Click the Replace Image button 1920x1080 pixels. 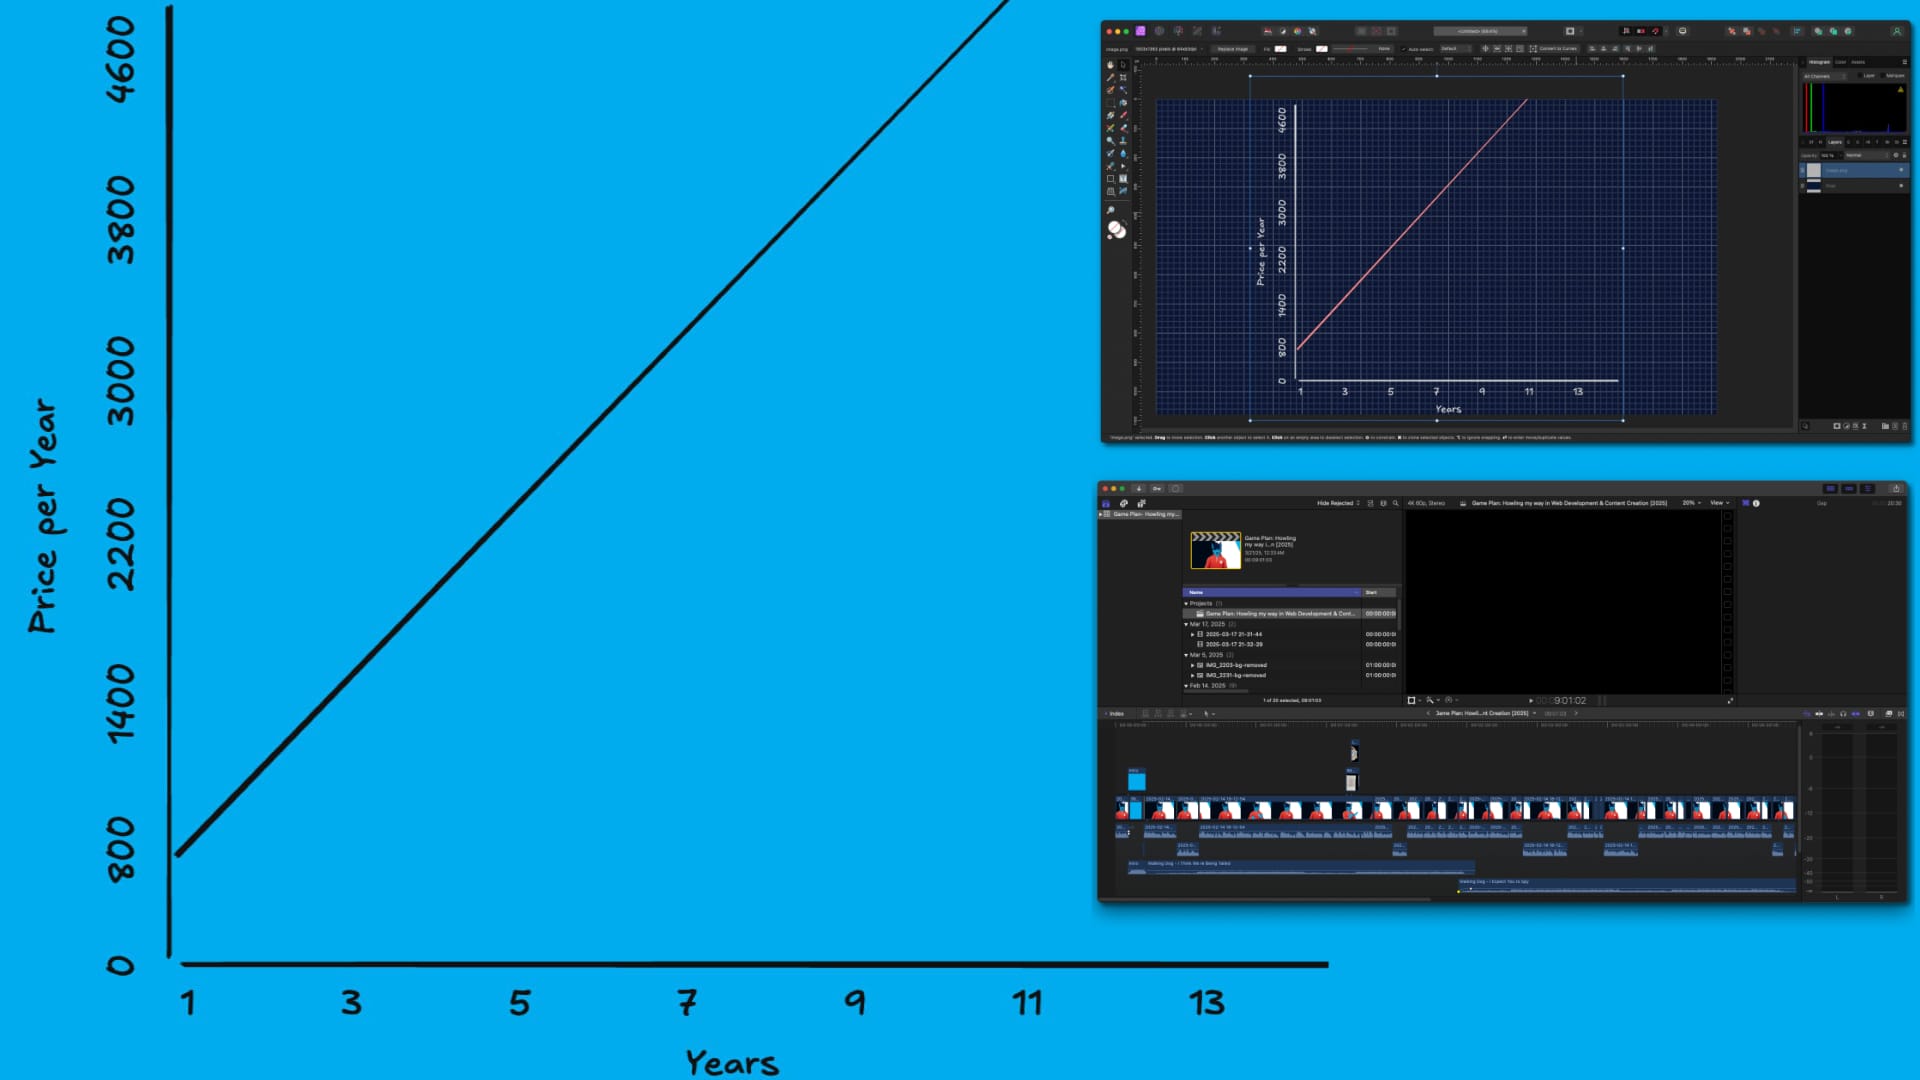1232,49
